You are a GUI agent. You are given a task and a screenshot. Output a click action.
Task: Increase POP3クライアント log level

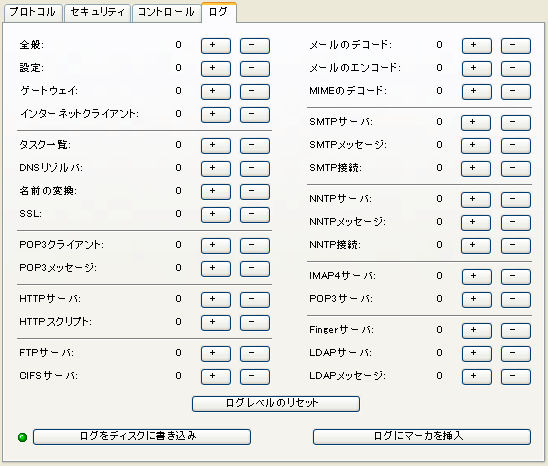216,245
